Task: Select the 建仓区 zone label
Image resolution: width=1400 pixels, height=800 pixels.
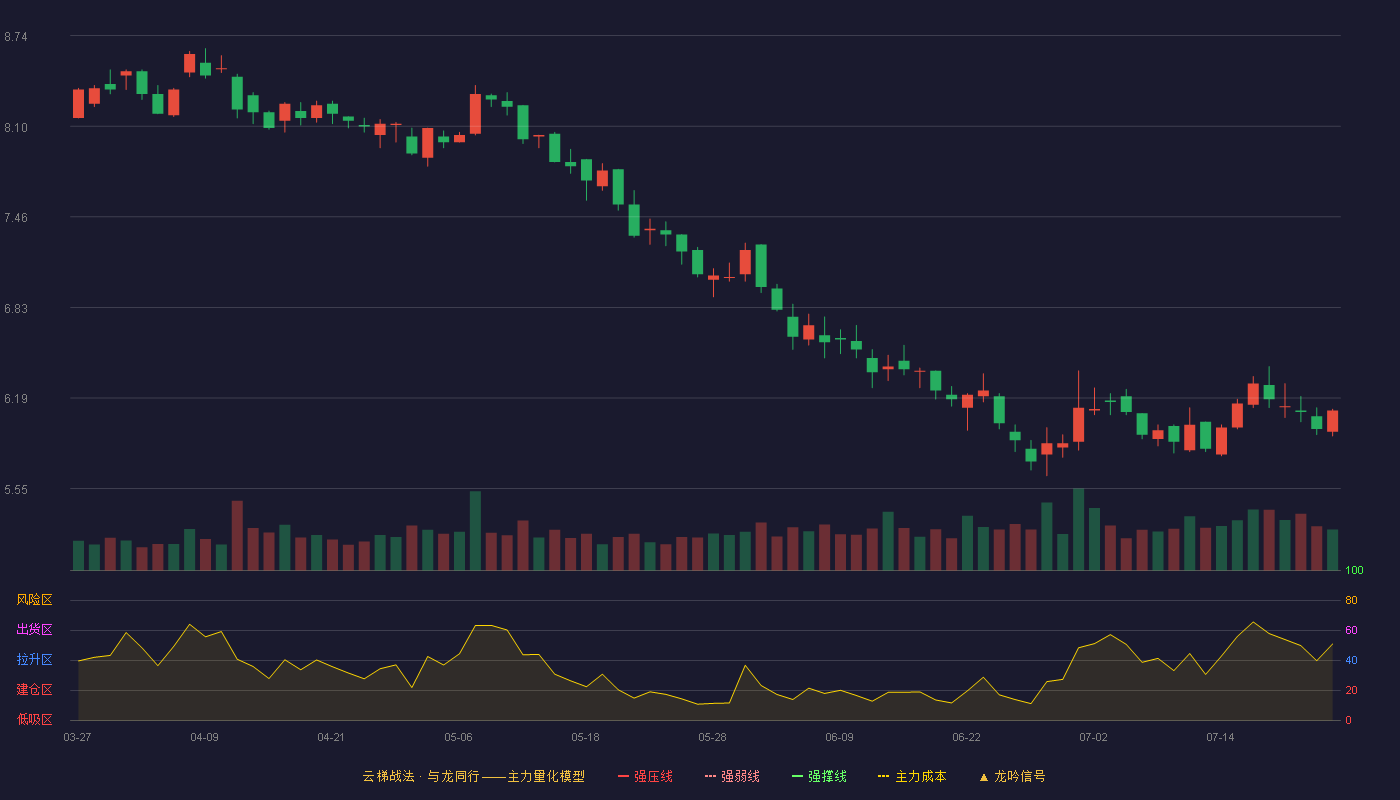Action: point(34,690)
